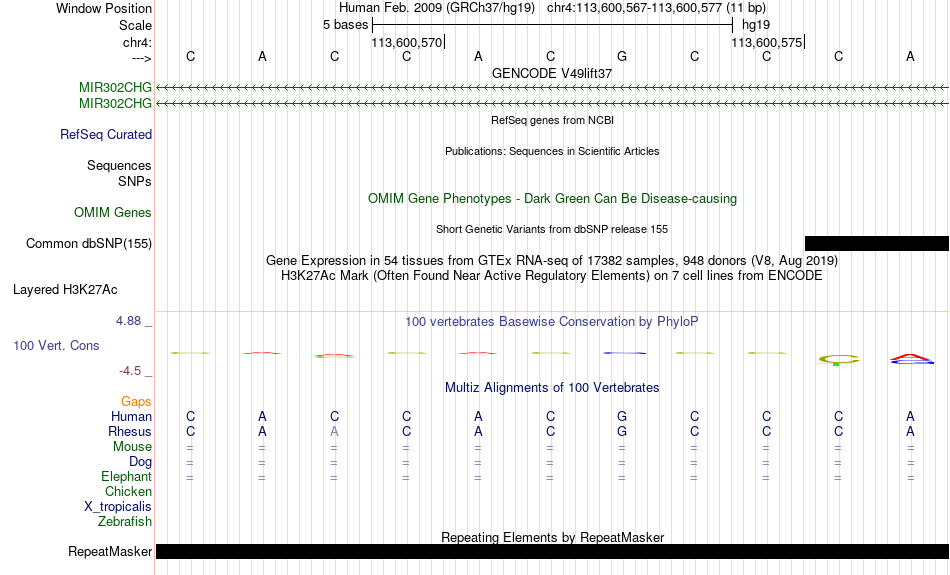Click the SNPs track label
The height and width of the screenshot is (575, 950).
tap(135, 181)
